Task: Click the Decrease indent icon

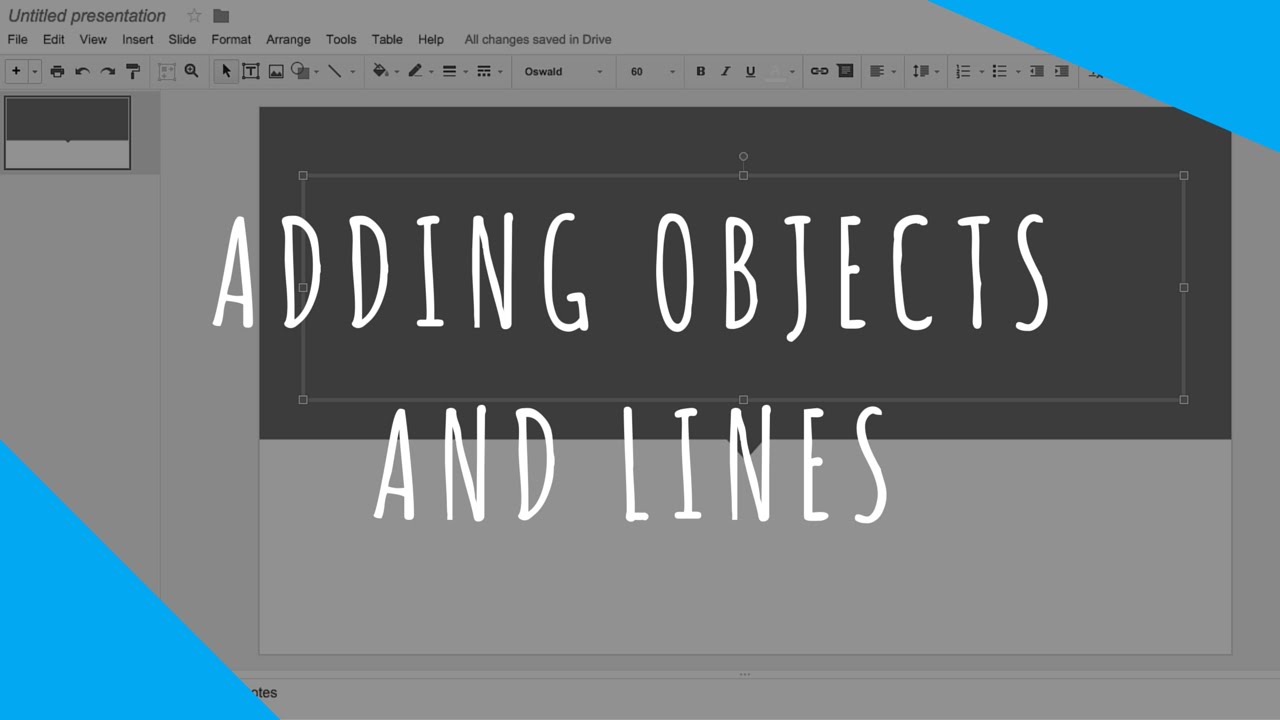Action: click(1037, 71)
